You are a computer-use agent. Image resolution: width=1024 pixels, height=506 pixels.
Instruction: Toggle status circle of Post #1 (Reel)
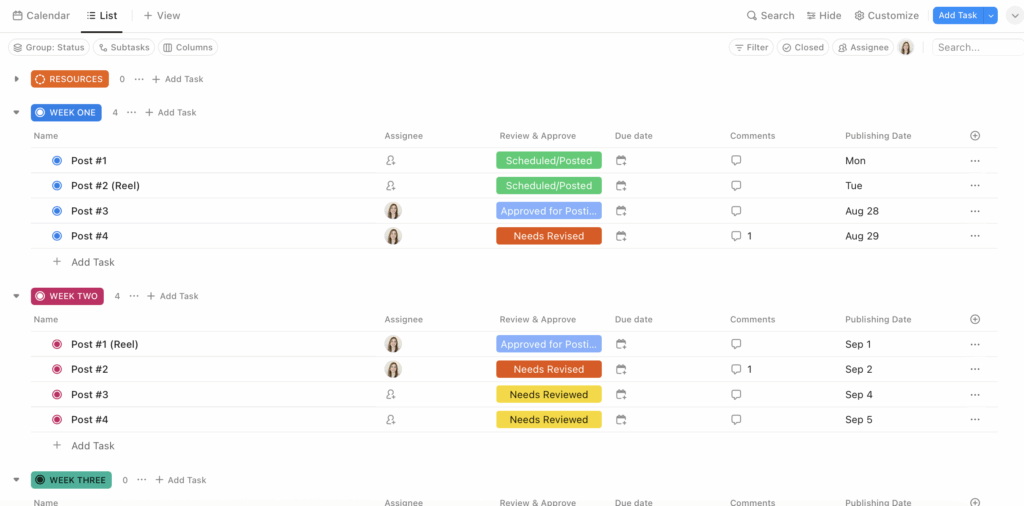(57, 344)
